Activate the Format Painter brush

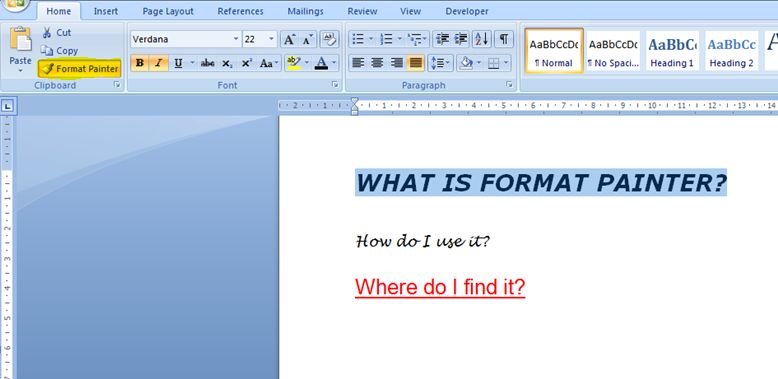(x=80, y=68)
